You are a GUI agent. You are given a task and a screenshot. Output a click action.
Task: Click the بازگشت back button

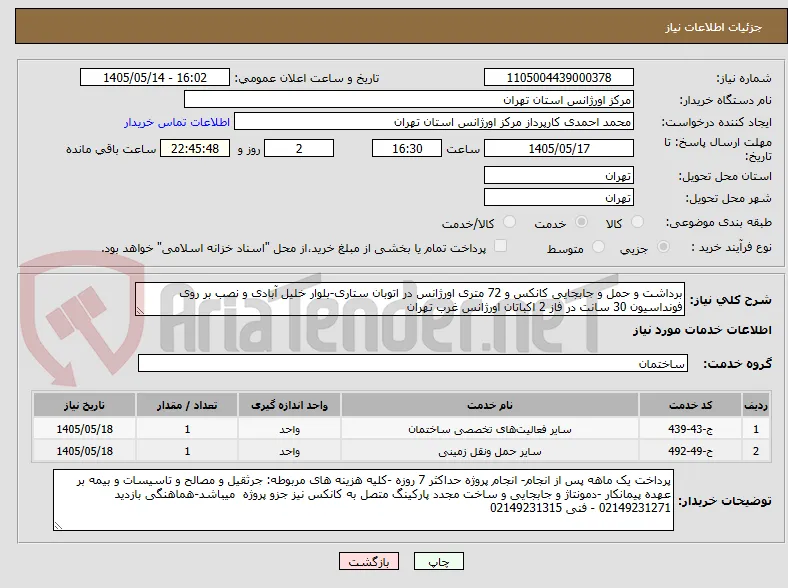(x=369, y=561)
